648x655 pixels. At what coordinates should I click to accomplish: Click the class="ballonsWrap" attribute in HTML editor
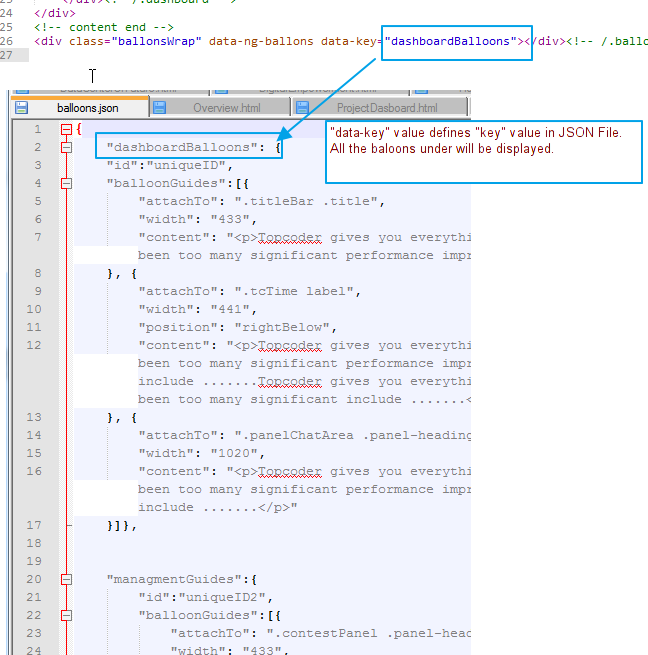(135, 41)
